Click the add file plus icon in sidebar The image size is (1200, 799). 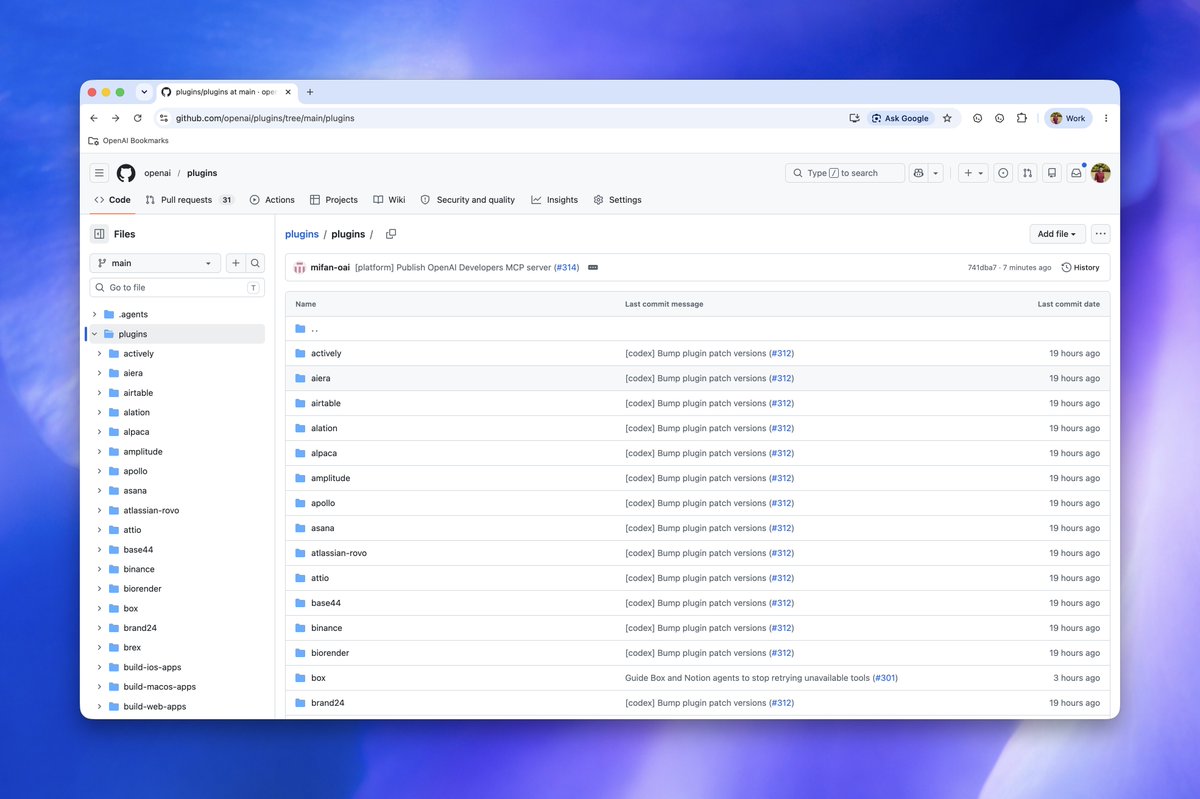[x=236, y=263]
